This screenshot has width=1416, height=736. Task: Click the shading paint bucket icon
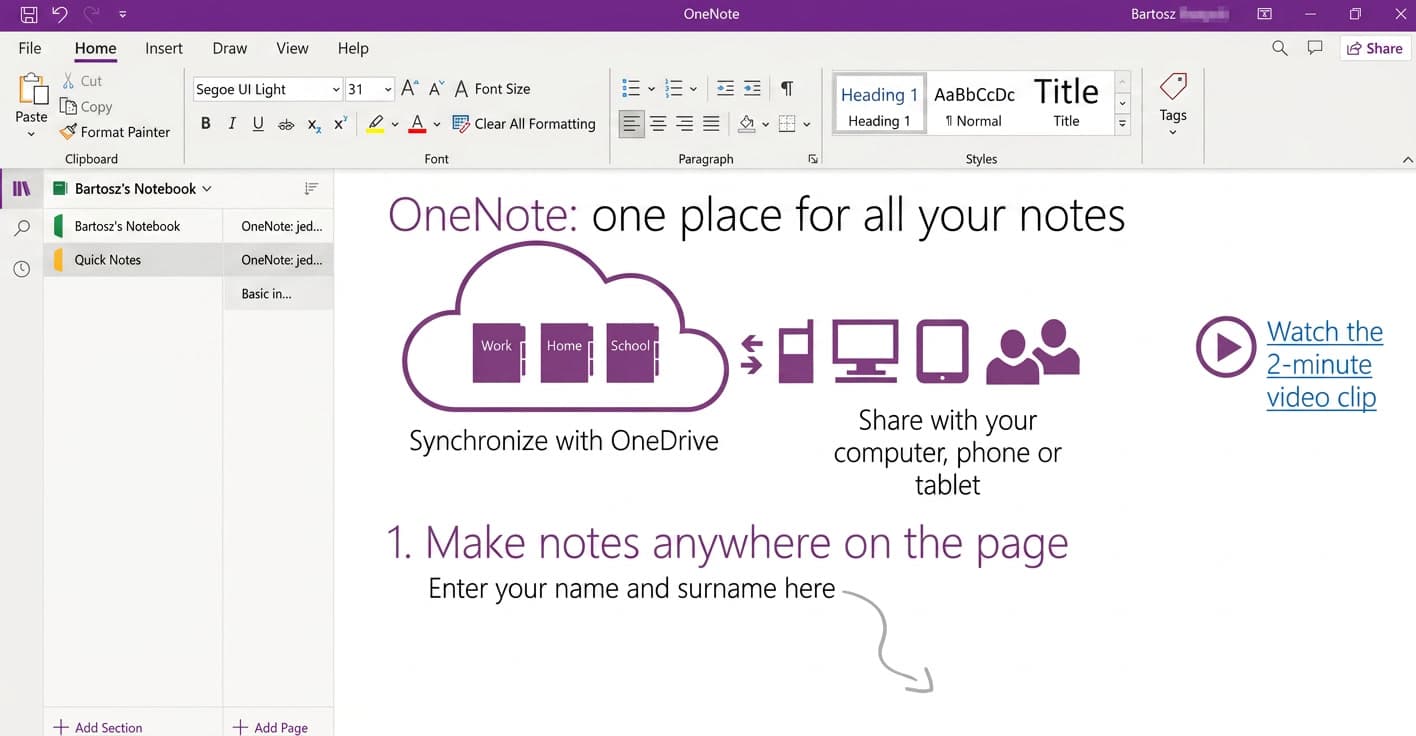[x=747, y=124]
